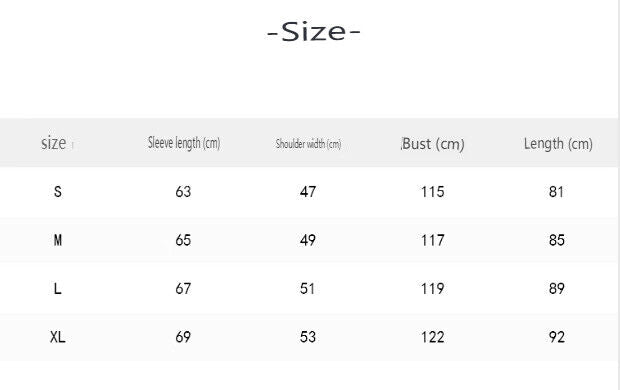Click length value 85 in M row

pos(557,240)
